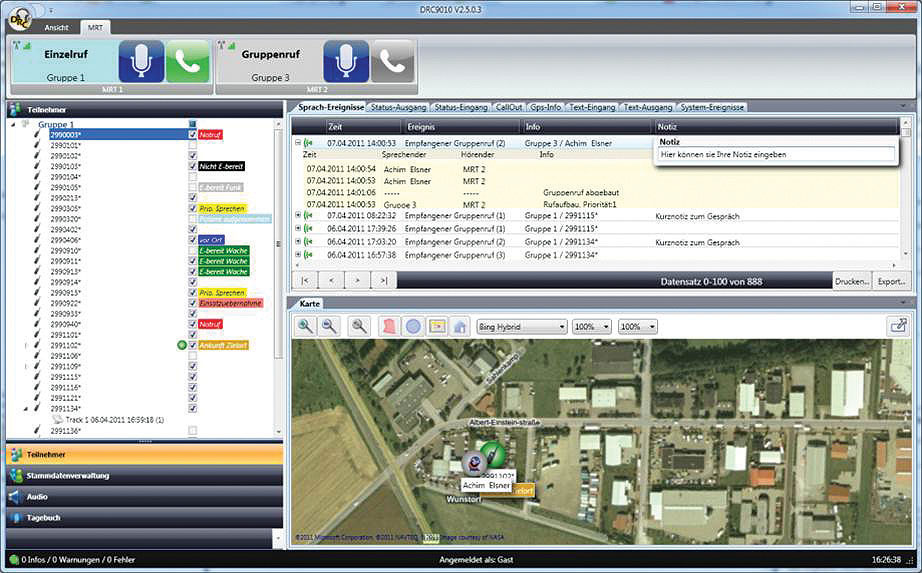
Task: Click the gray phone button for MRT 2
Action: [x=392, y=61]
